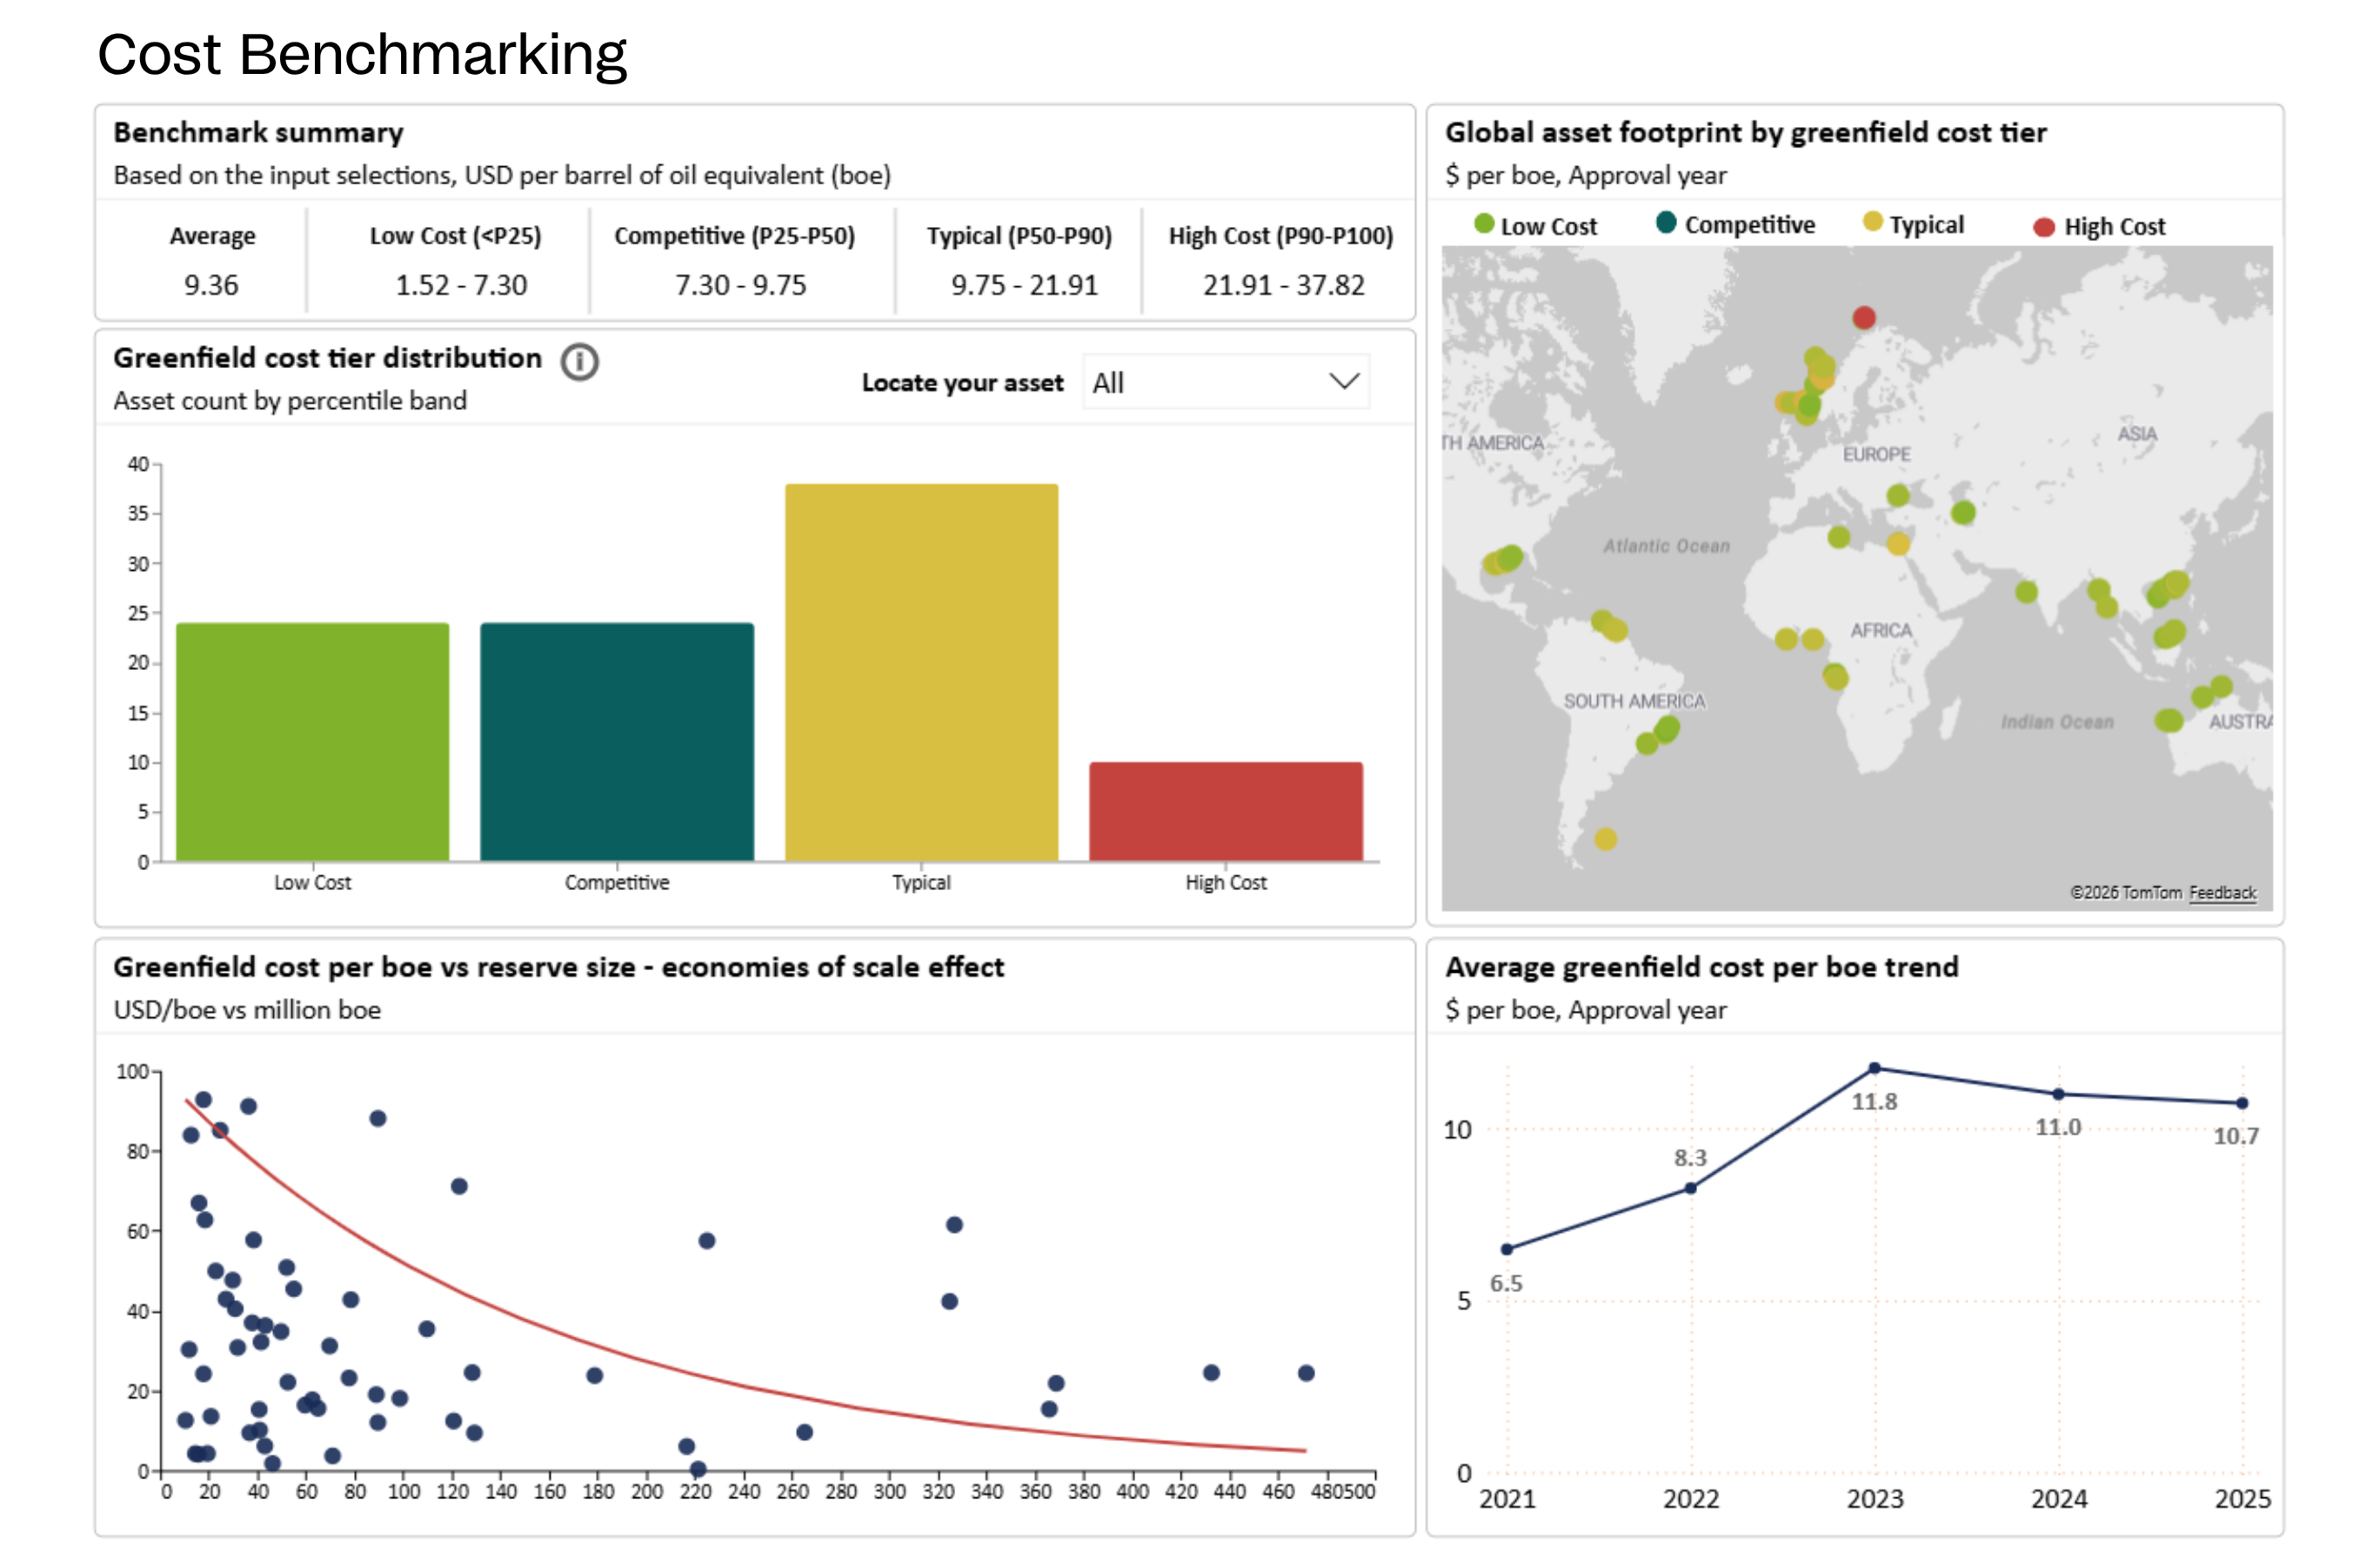
Task: Click the Benchmark summary title
Action: [x=258, y=132]
